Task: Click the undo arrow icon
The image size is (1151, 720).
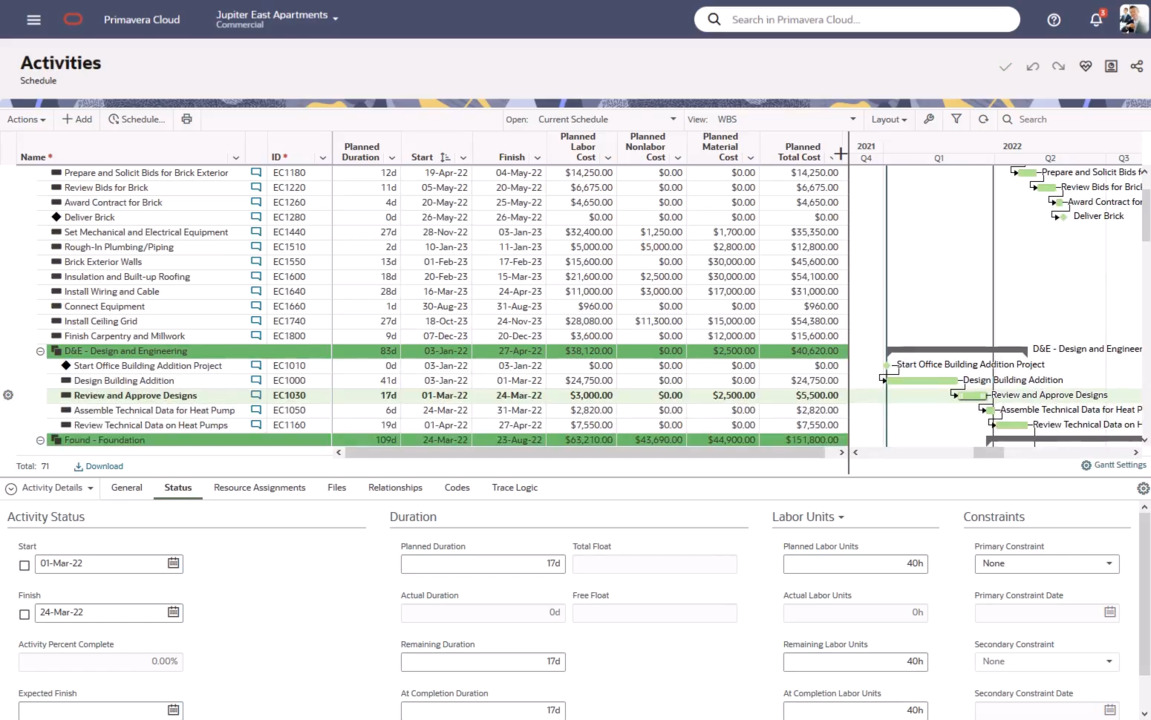Action: [x=1032, y=66]
